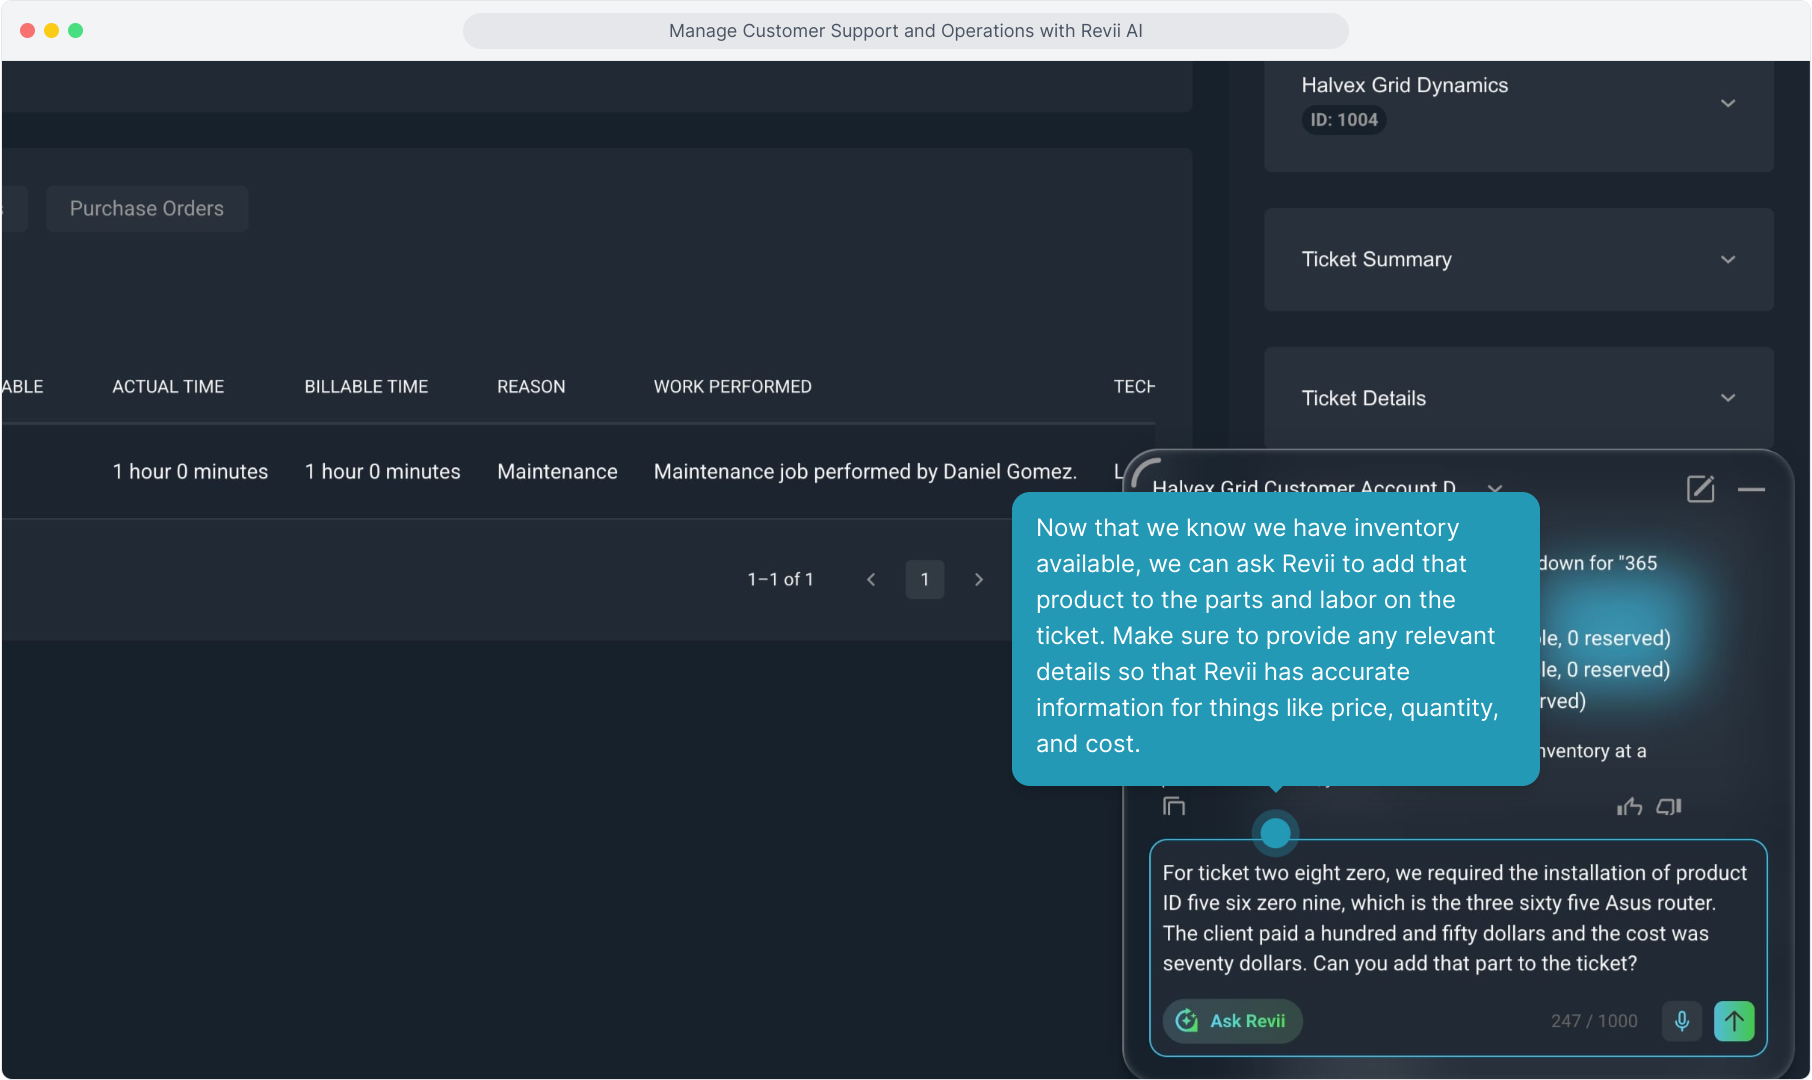Click the thumbs up feedback icon
Screen dimensions: 1812x1080
click(x=1629, y=807)
